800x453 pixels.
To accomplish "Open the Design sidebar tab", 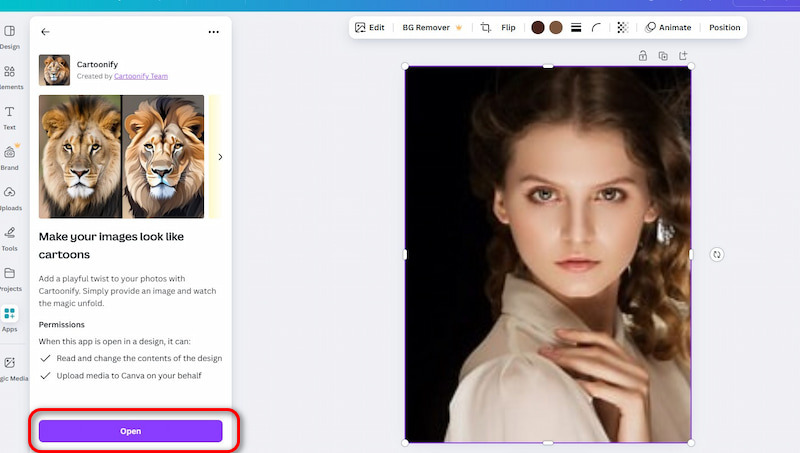I will coord(10,37).
